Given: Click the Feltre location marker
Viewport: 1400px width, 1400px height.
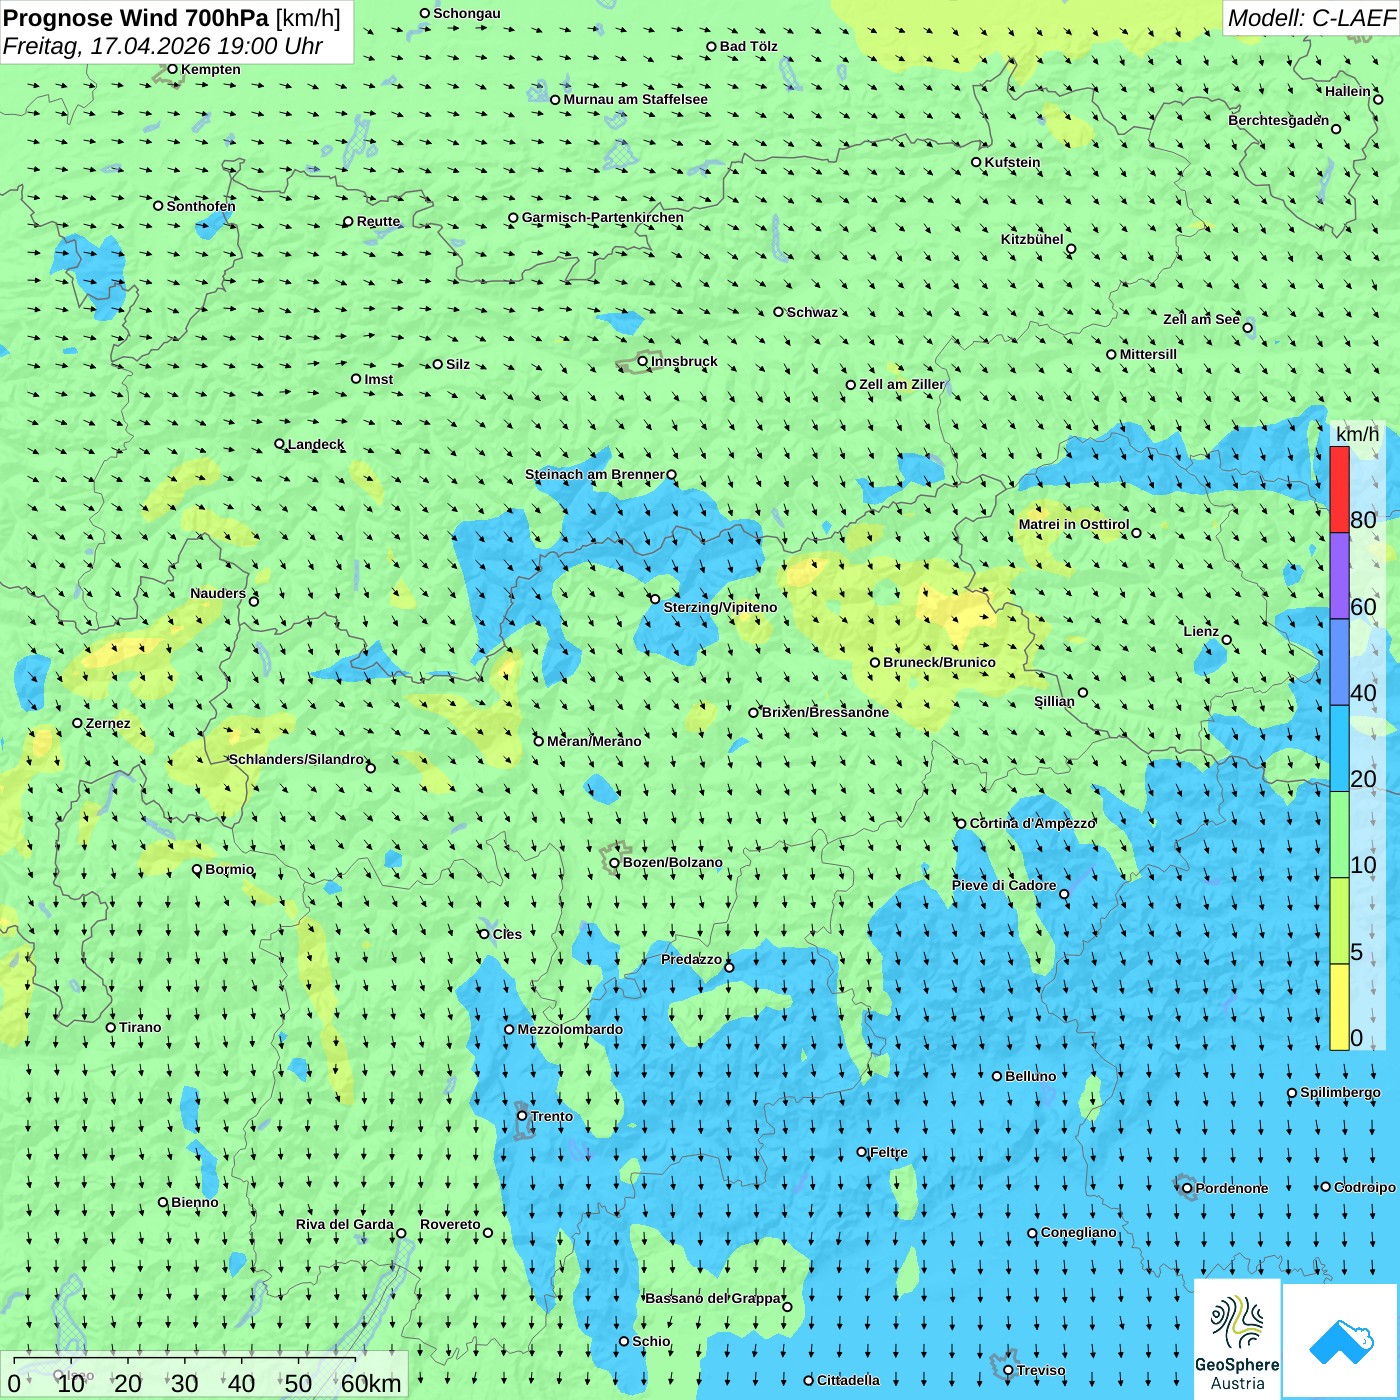Looking at the screenshot, I should click(861, 1152).
